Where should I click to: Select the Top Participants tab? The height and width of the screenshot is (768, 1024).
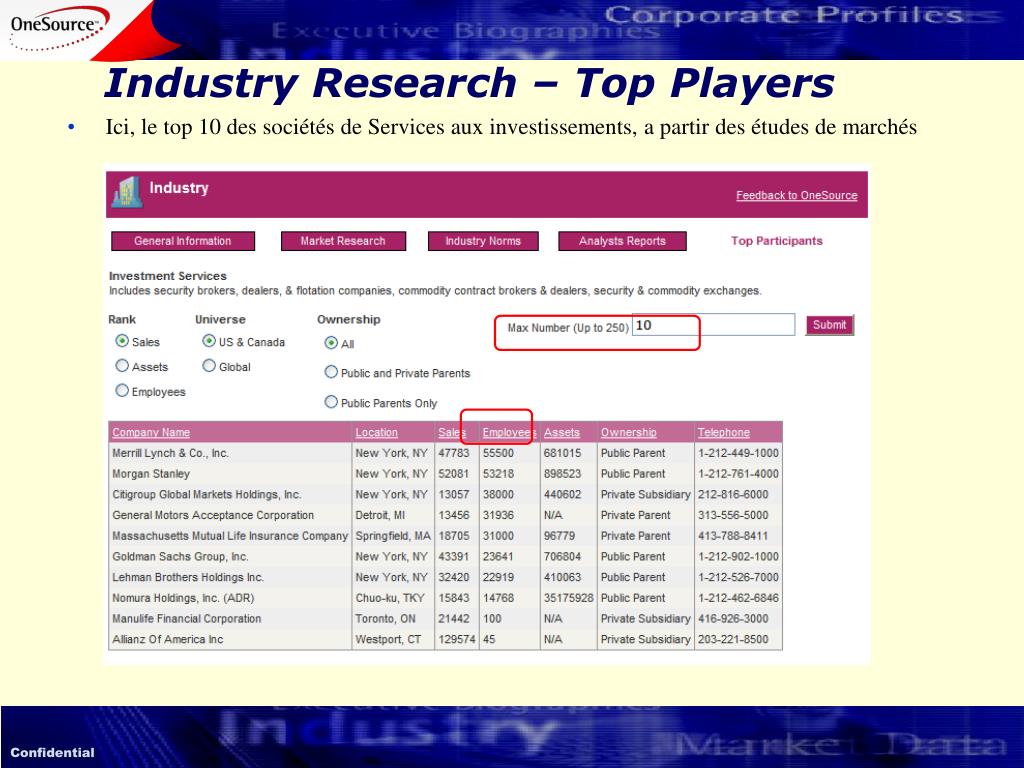776,241
